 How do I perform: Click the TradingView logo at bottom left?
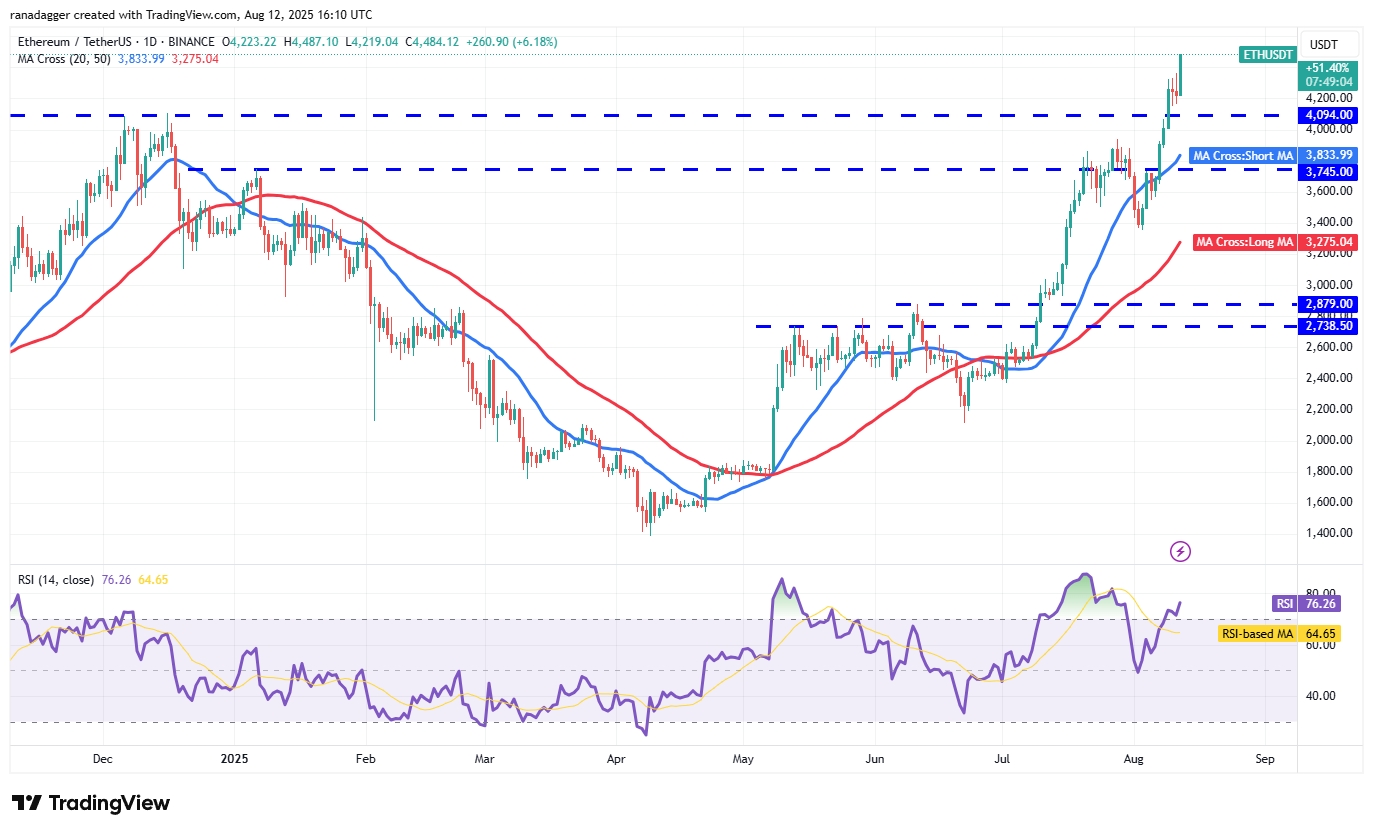point(91,803)
